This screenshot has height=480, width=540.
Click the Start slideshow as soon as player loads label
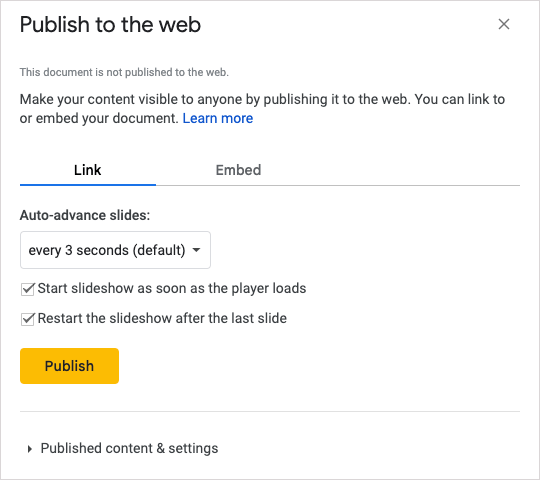click(x=172, y=289)
